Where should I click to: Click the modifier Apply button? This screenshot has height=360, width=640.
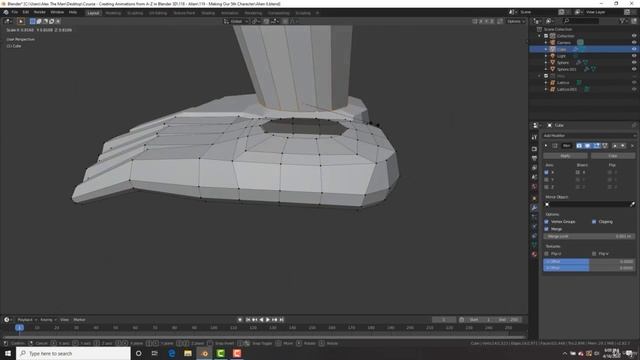[565, 156]
